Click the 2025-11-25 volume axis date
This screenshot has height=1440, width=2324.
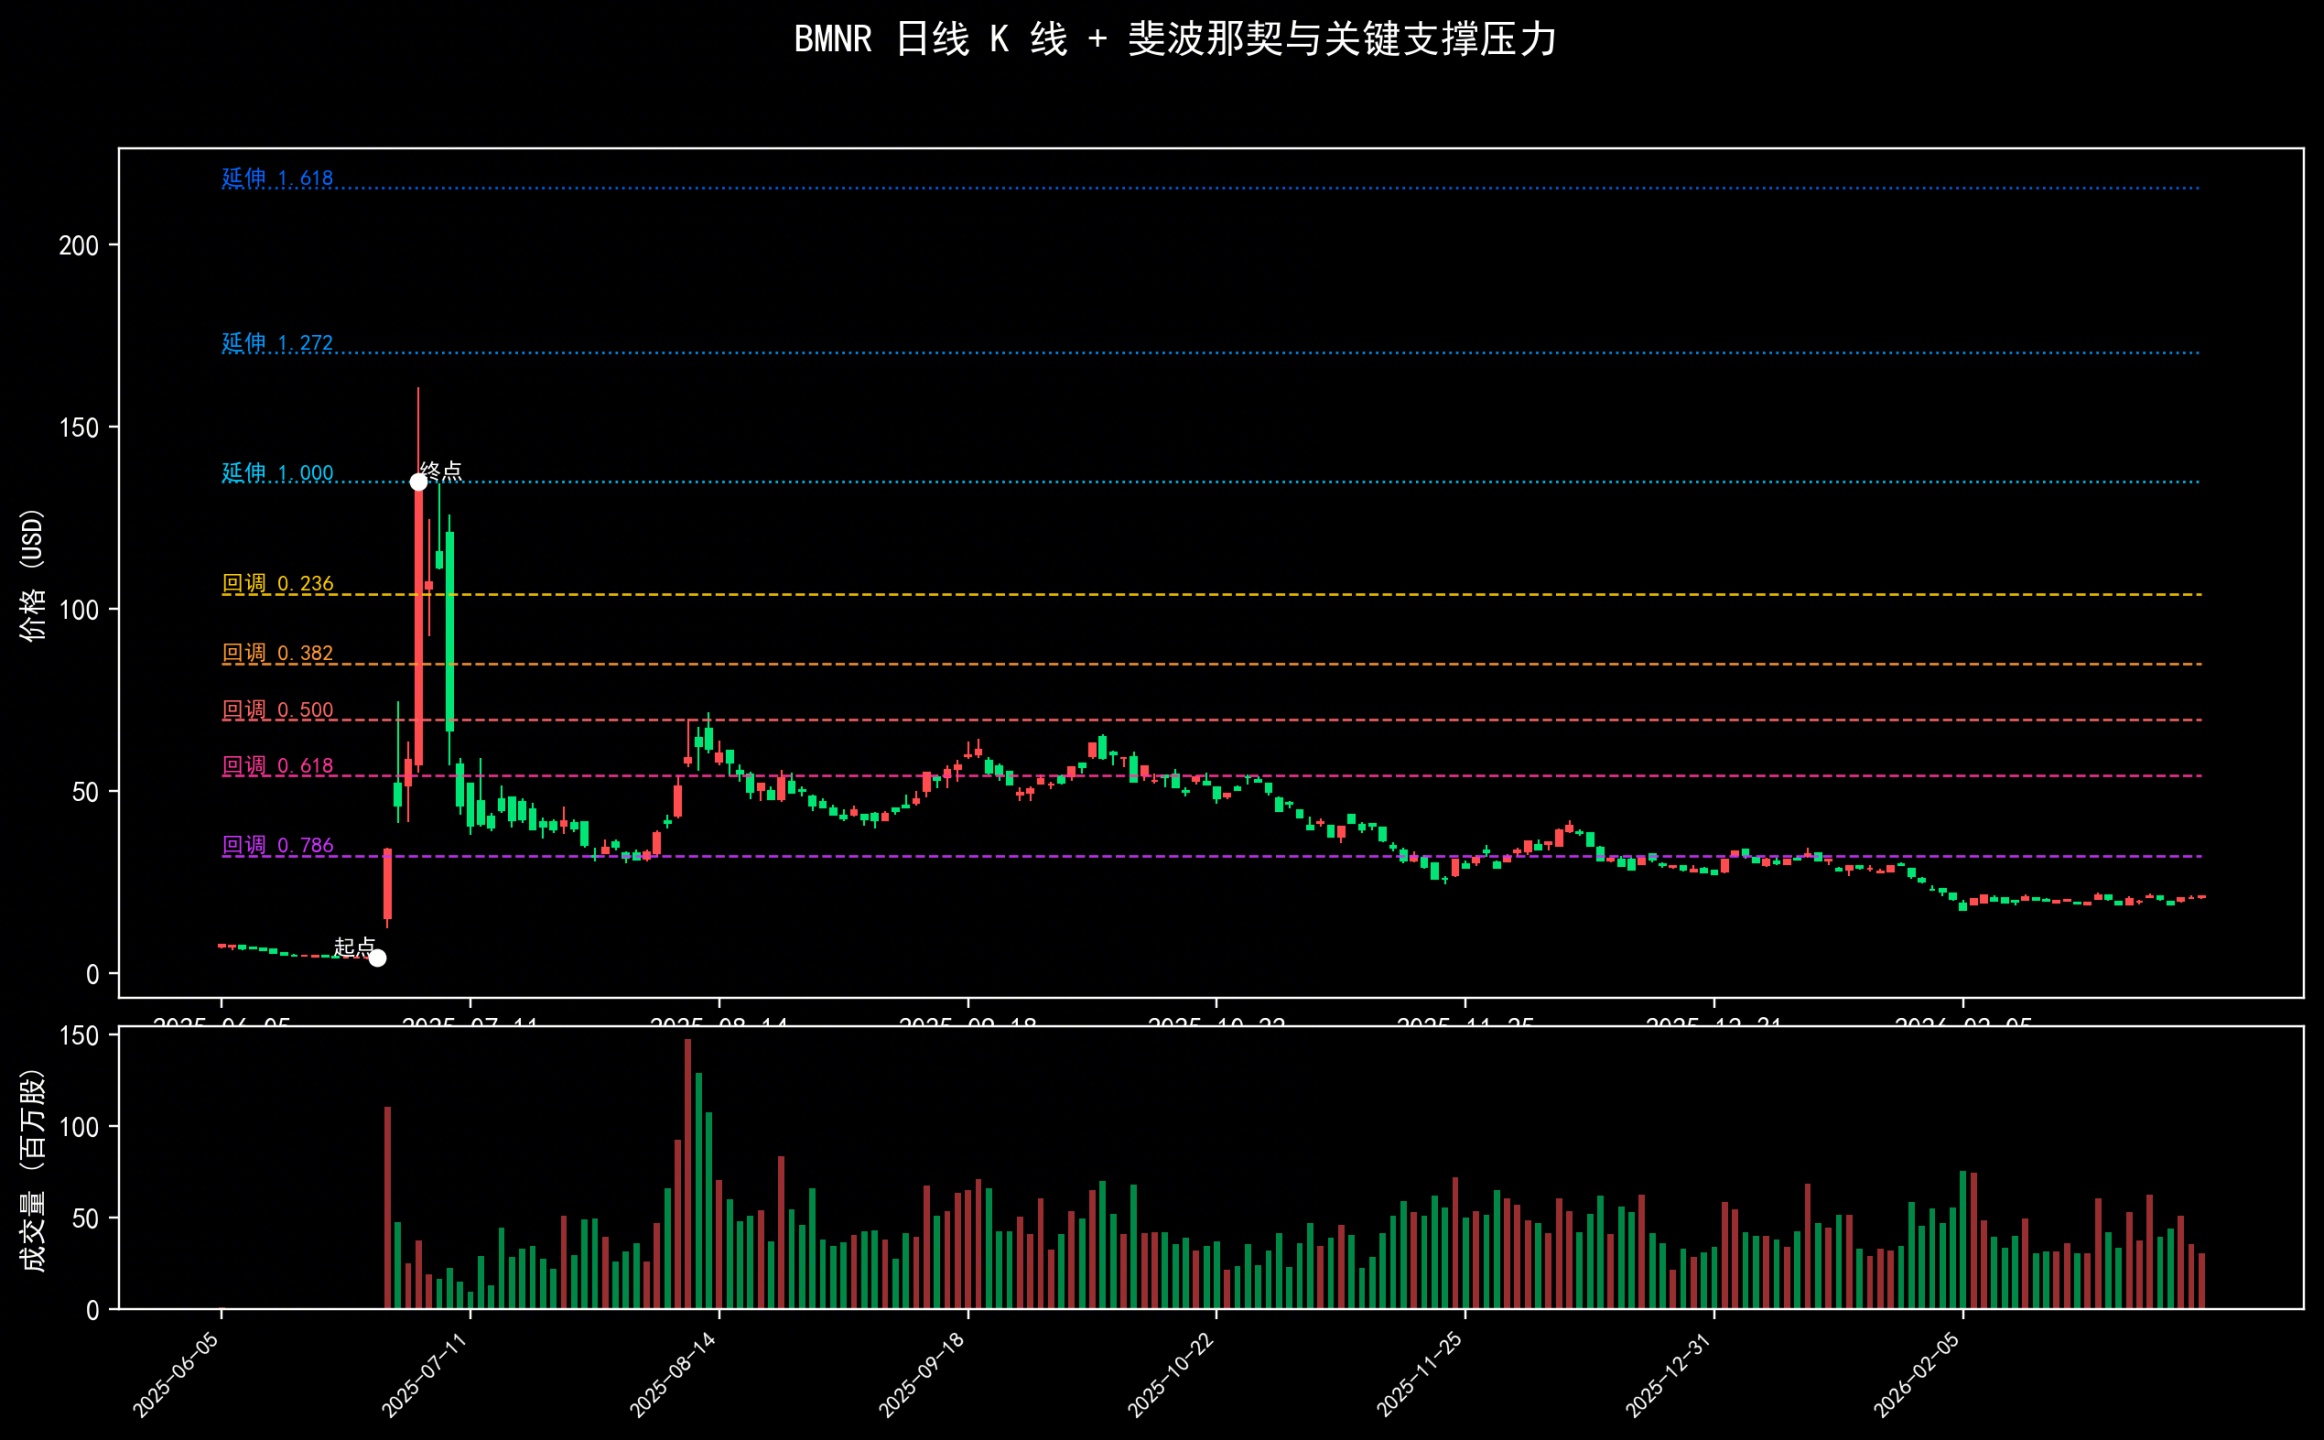click(1420, 1374)
